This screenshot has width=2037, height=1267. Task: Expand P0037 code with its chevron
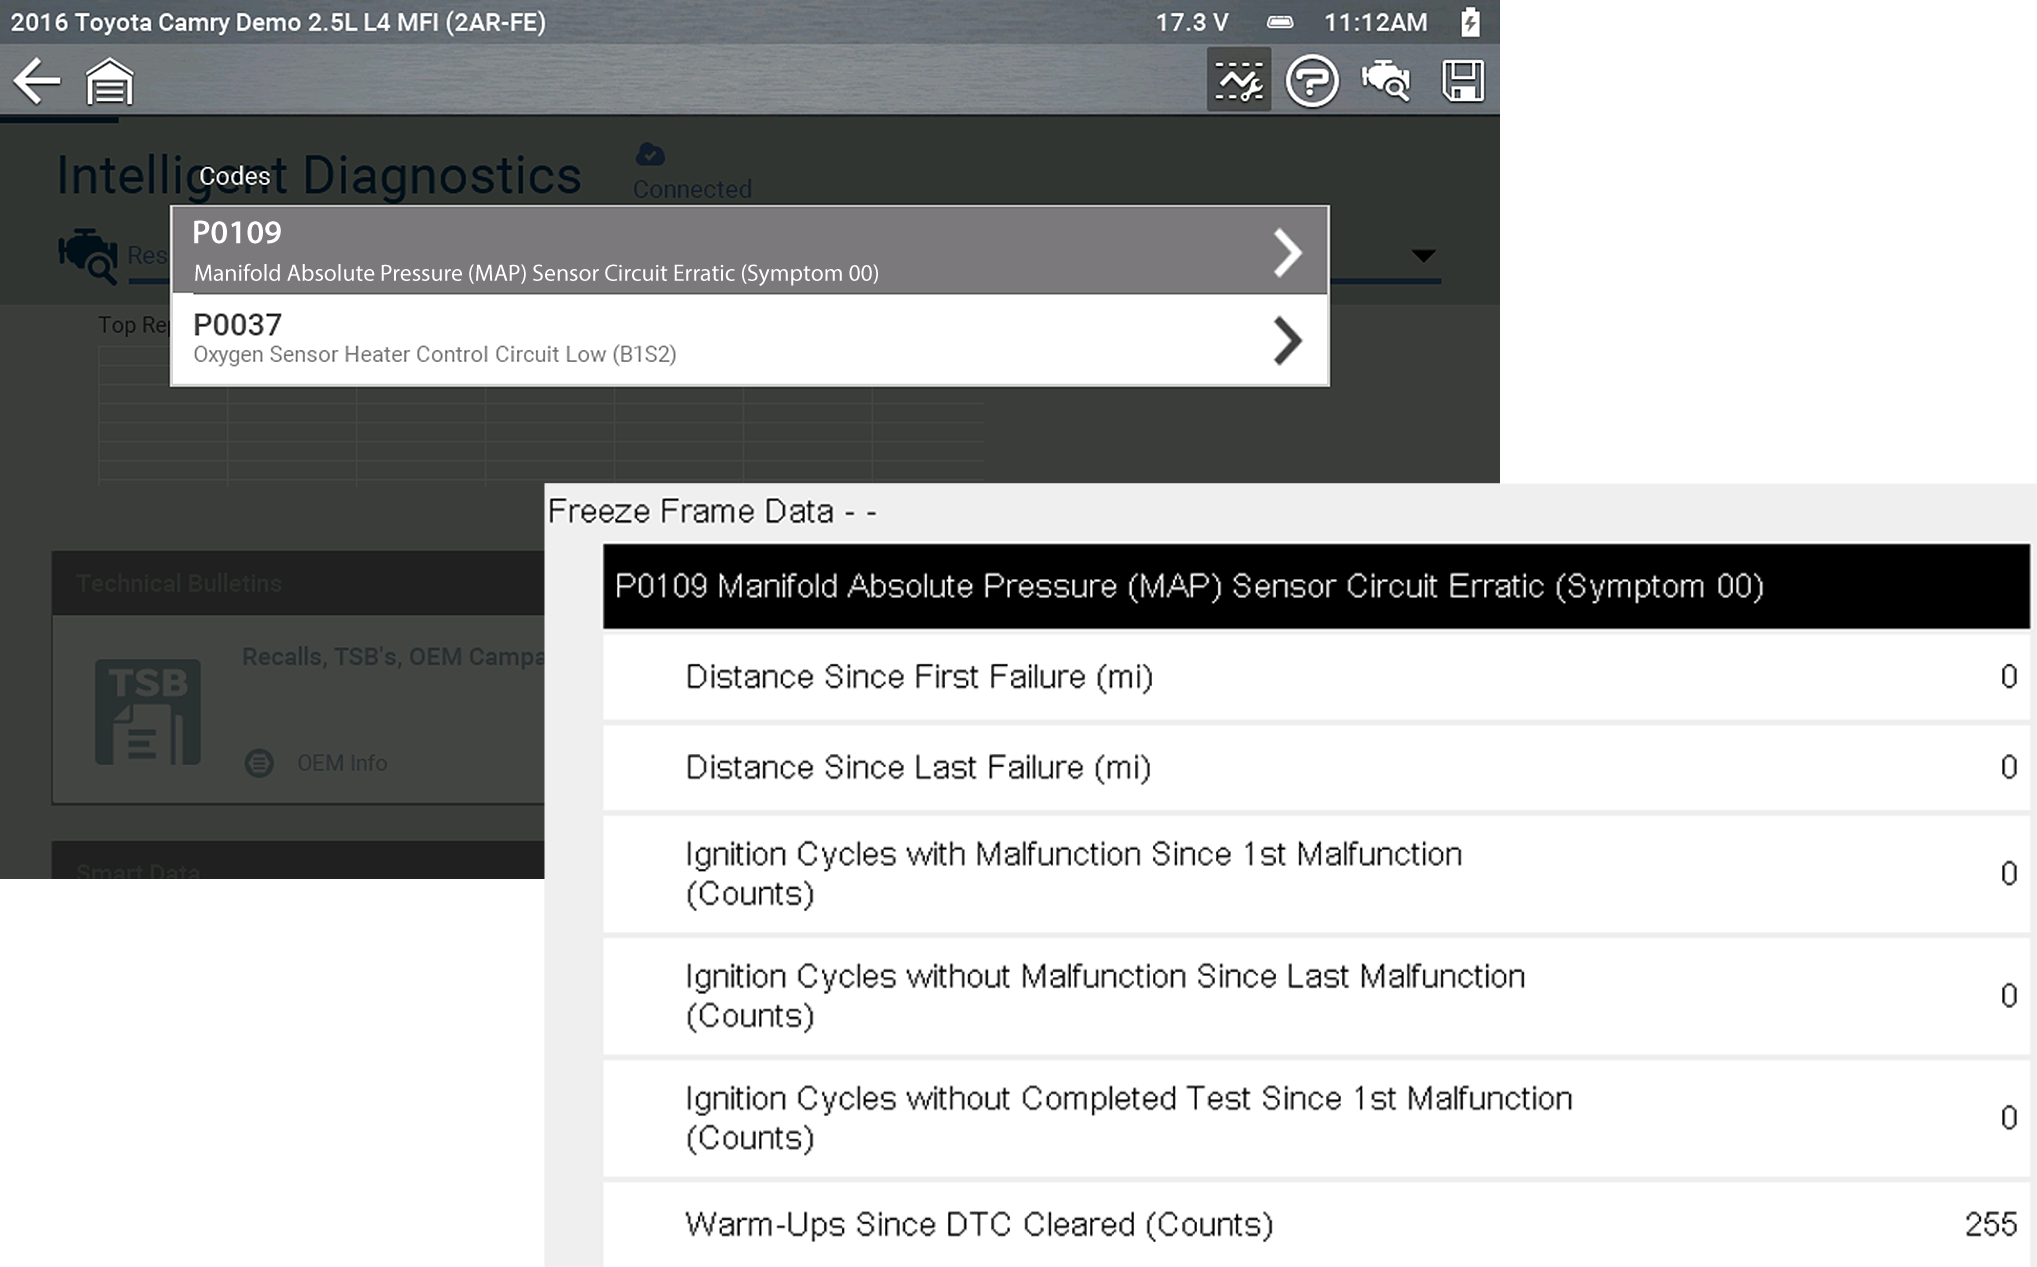pos(1287,341)
